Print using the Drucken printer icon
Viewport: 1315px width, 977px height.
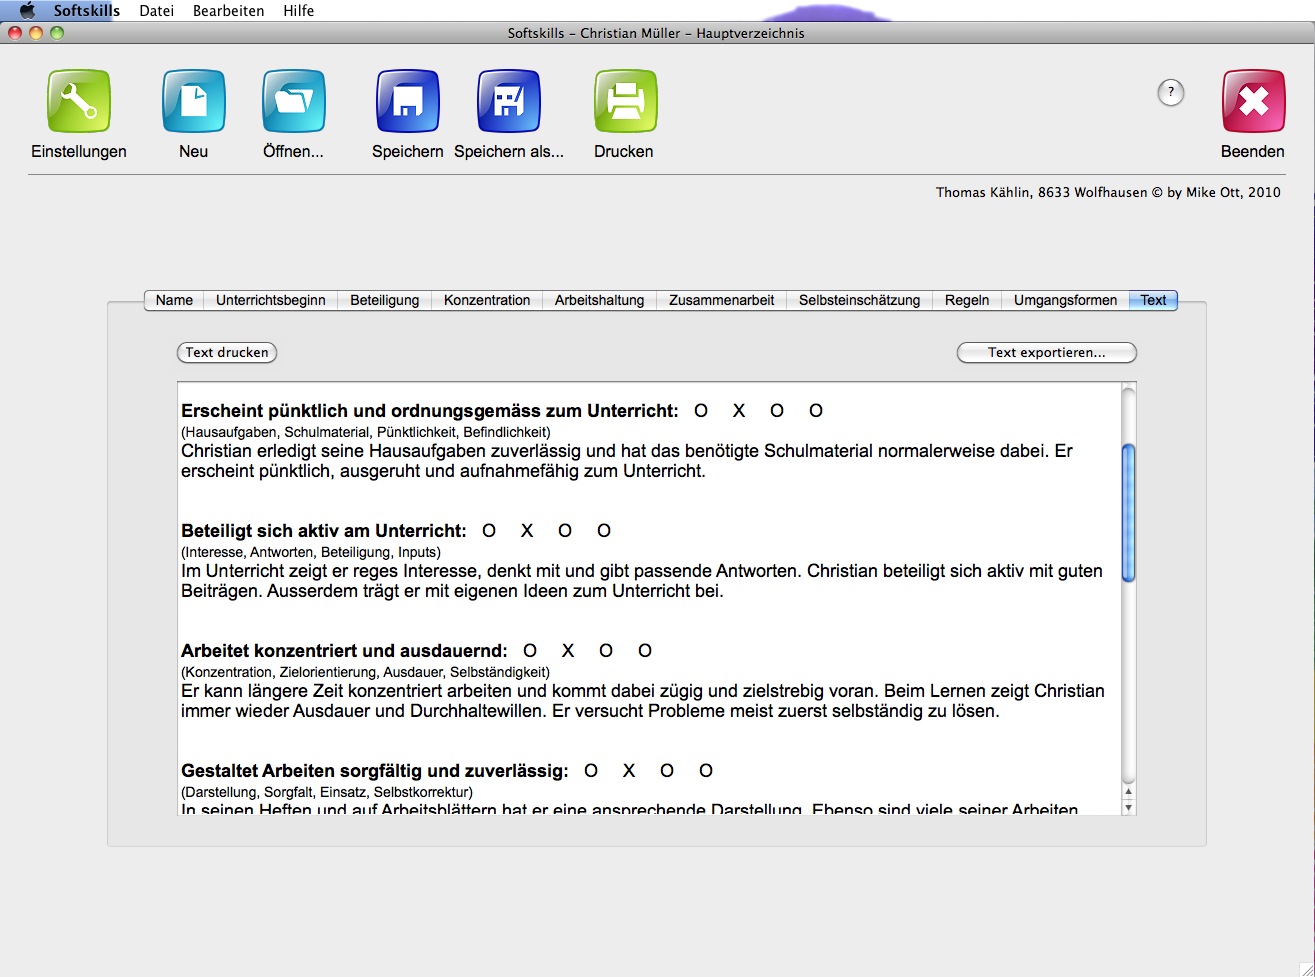point(626,101)
